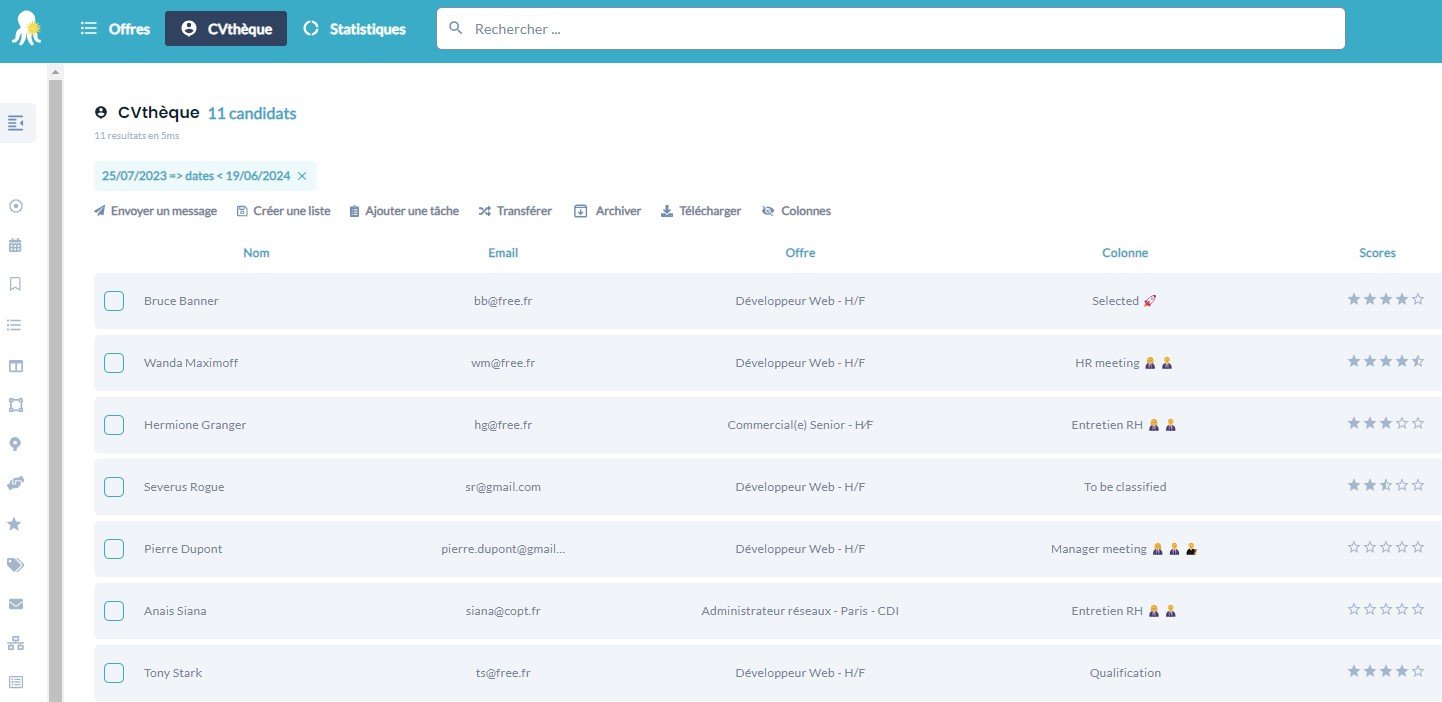
Task: Tick the checkbox for Bruce Banner
Action: 114,301
